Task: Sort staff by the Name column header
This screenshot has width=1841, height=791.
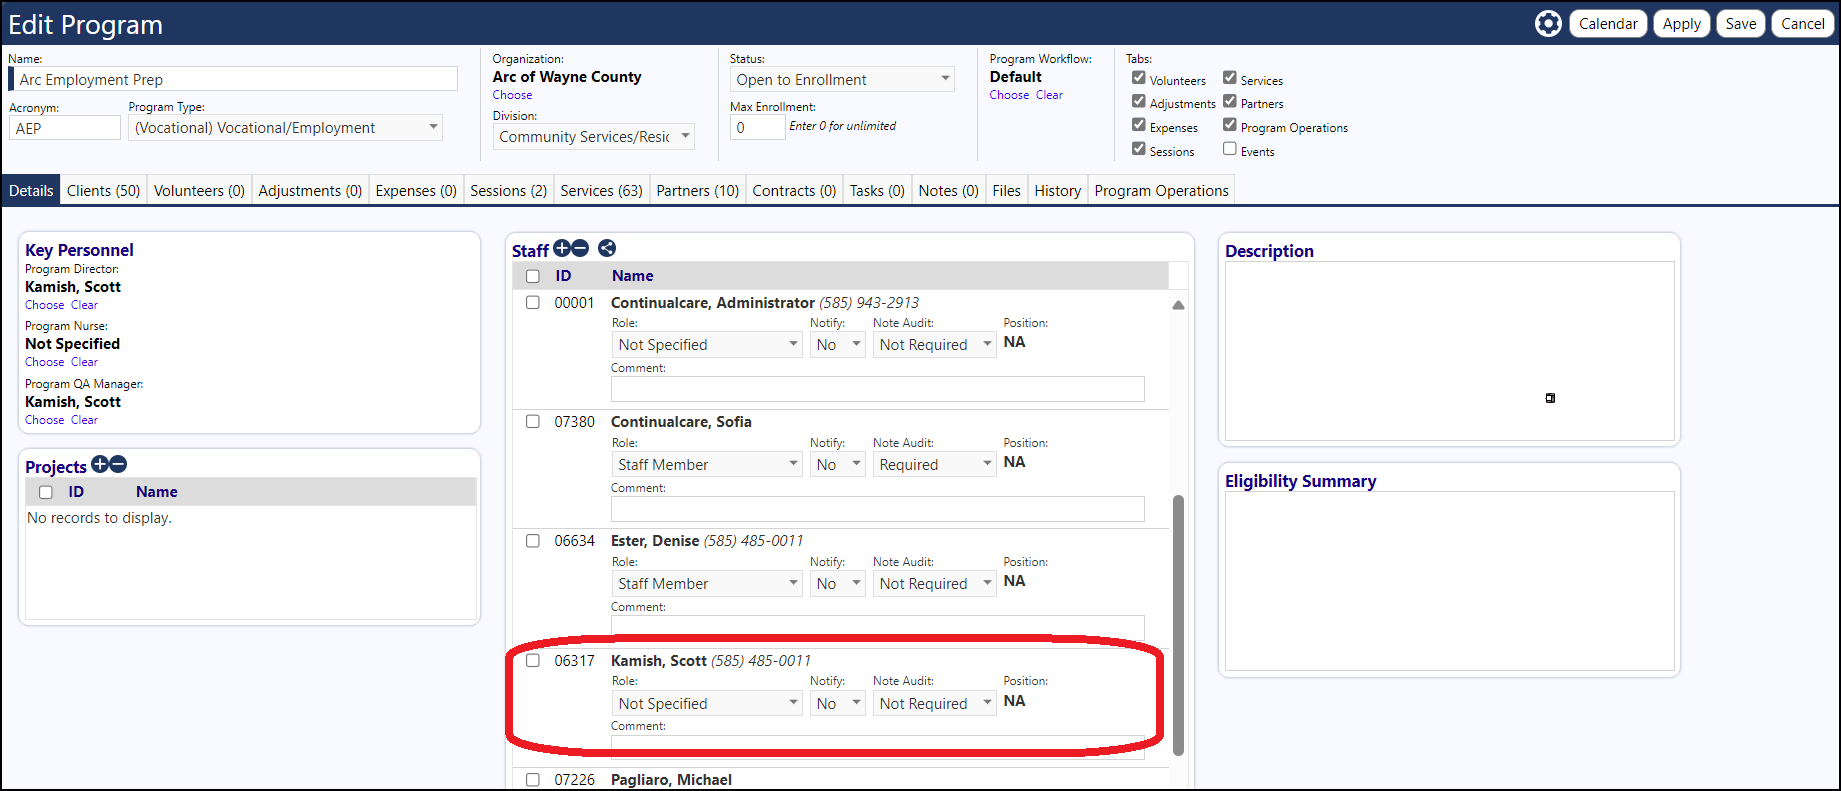Action: click(633, 276)
